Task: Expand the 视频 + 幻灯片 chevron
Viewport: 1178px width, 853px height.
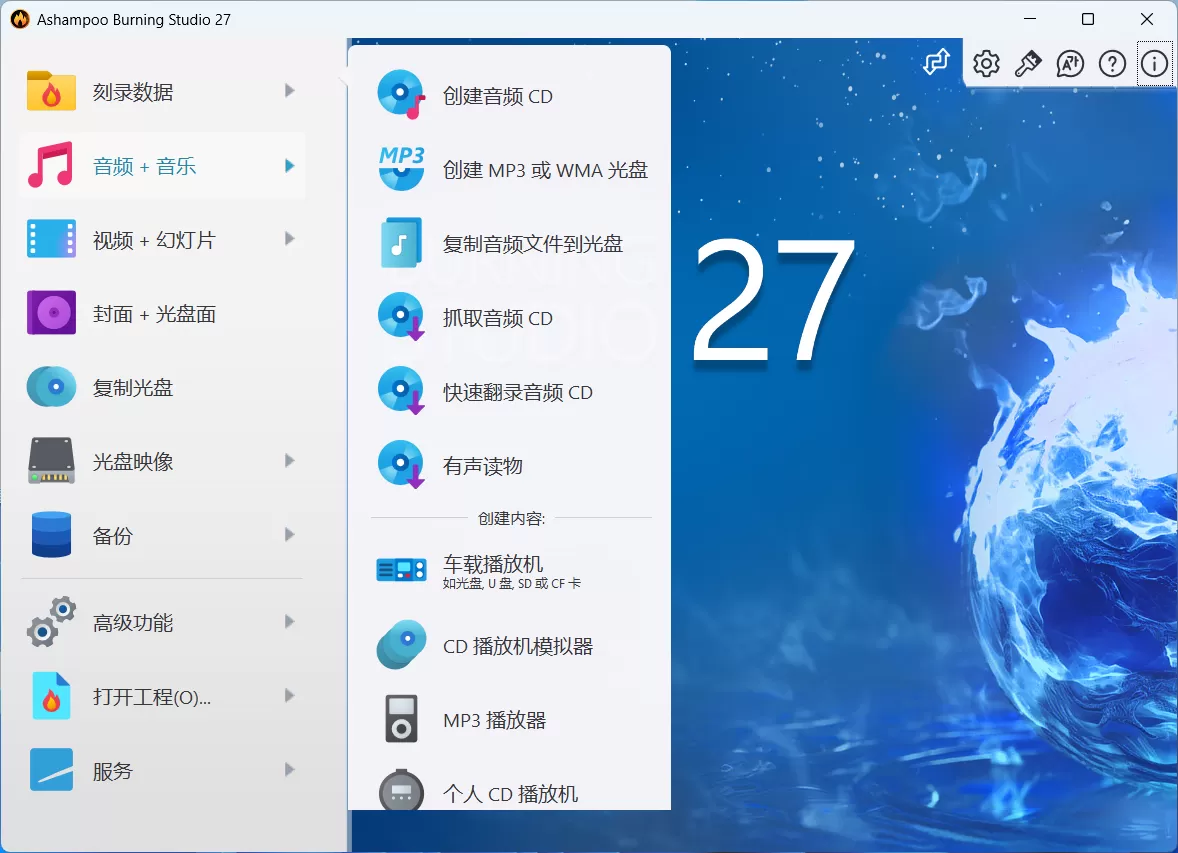Action: [x=289, y=239]
